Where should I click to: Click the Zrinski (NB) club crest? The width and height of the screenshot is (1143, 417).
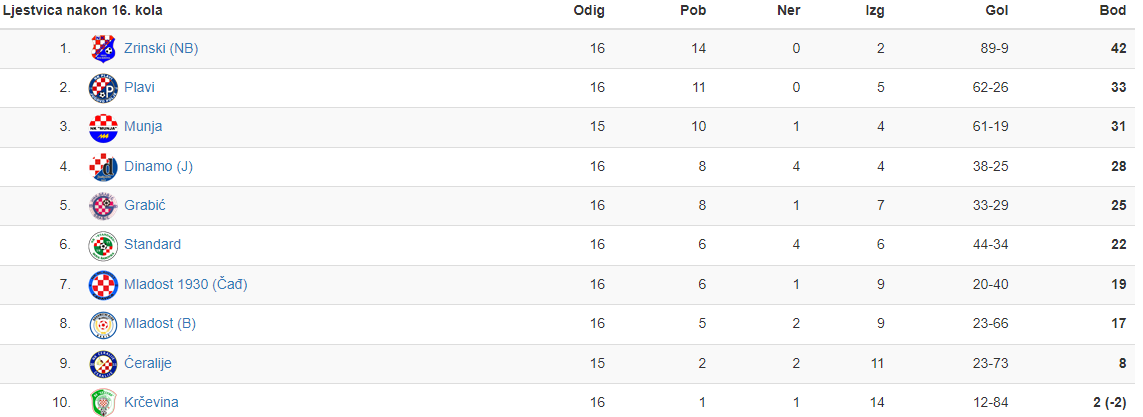click(103, 49)
